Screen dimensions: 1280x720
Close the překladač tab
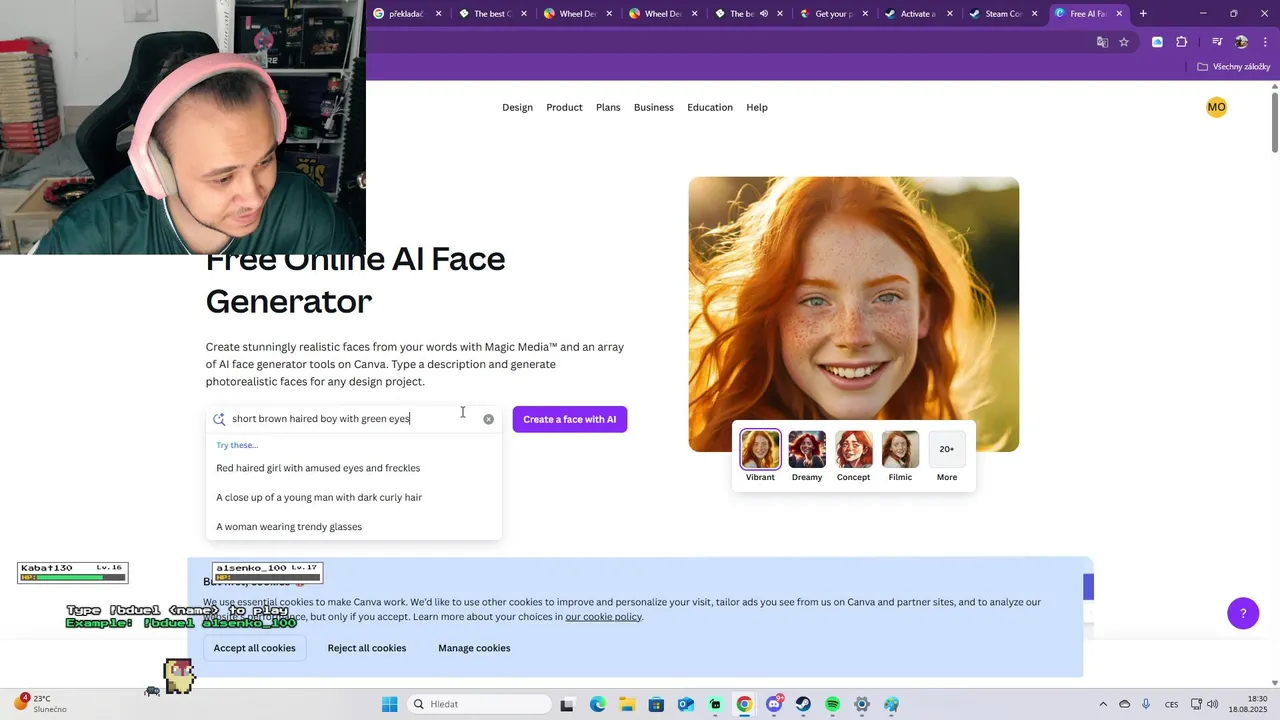(438, 14)
